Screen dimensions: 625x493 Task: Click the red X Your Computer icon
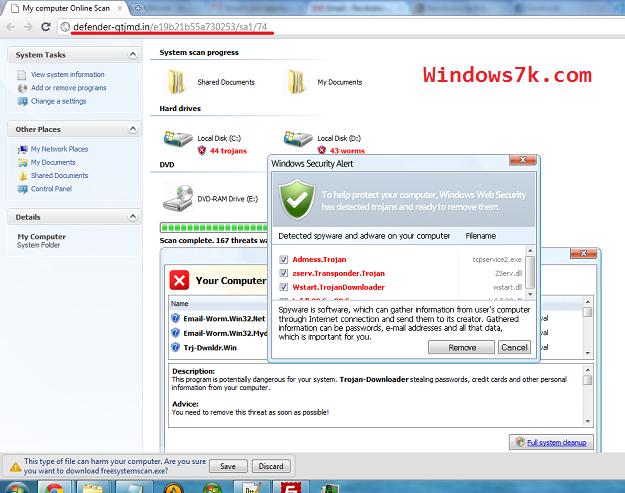click(179, 280)
